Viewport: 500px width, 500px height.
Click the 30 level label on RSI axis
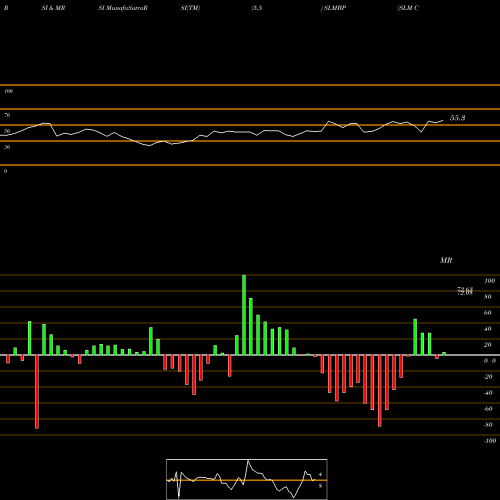[7, 147]
